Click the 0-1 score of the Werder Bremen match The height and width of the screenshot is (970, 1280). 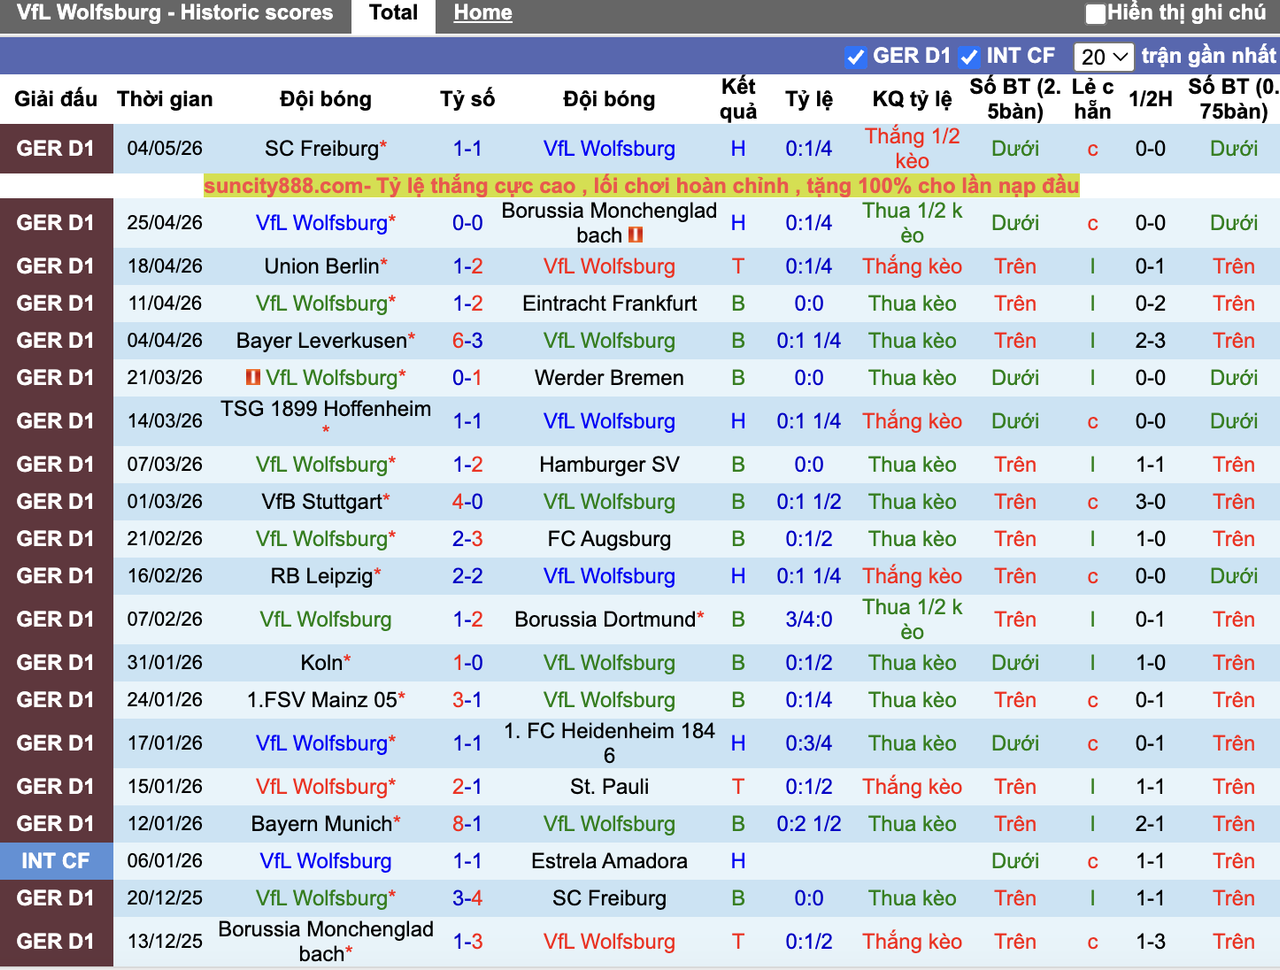(467, 377)
